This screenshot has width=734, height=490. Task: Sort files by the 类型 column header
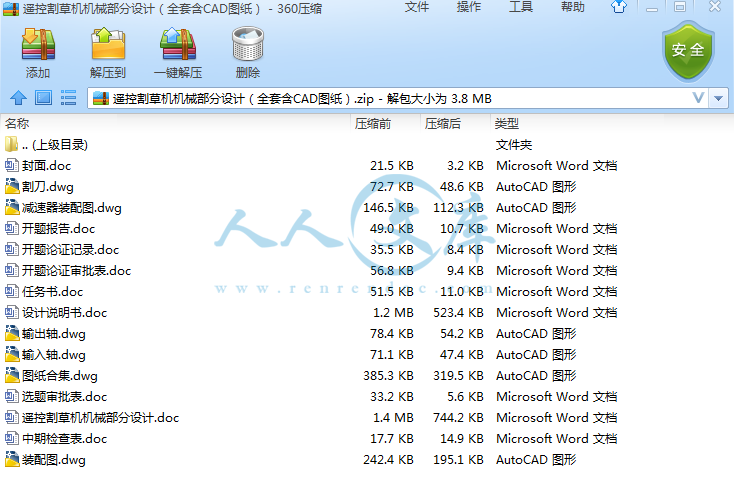(507, 124)
